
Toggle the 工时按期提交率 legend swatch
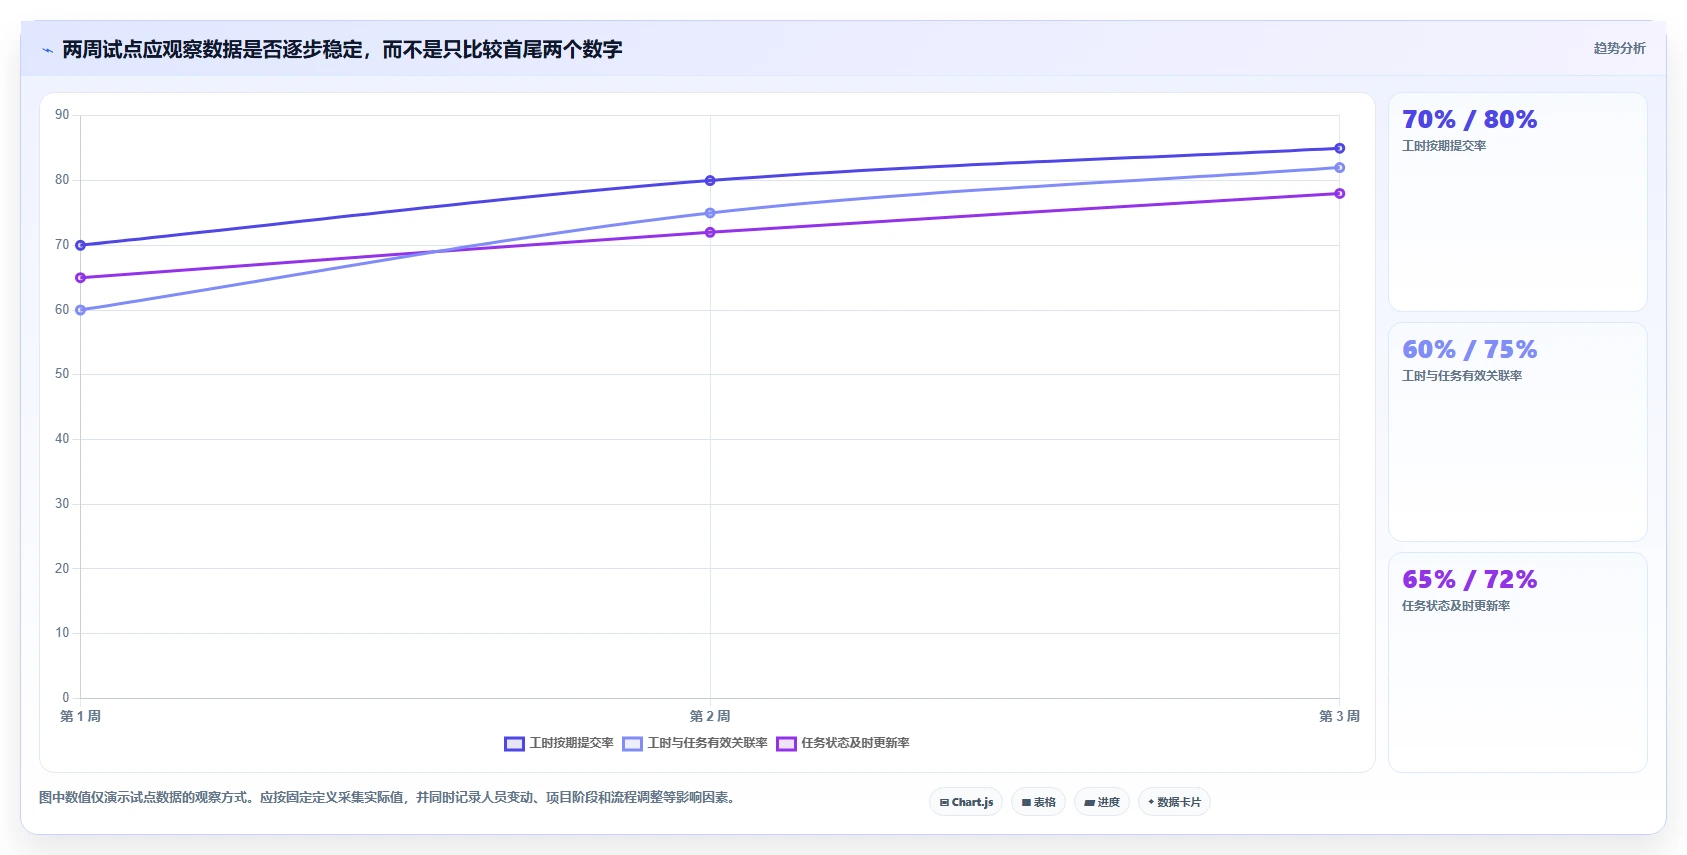pos(514,743)
